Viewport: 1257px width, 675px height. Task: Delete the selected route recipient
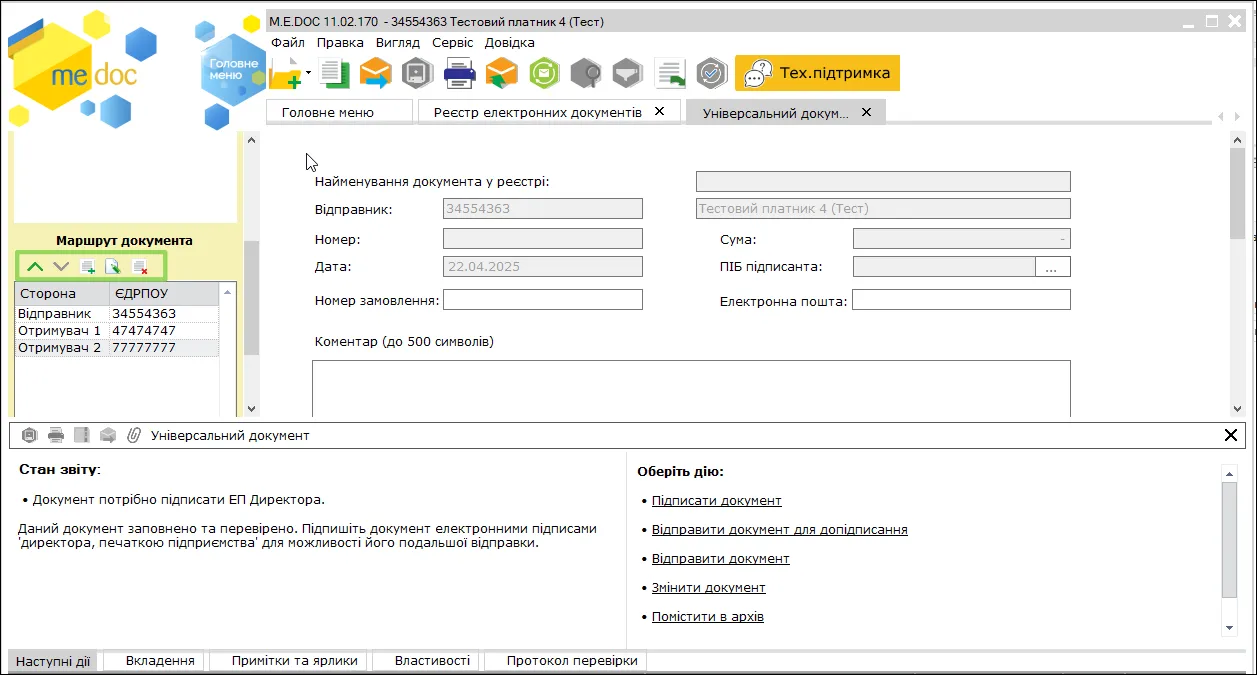pos(140,267)
